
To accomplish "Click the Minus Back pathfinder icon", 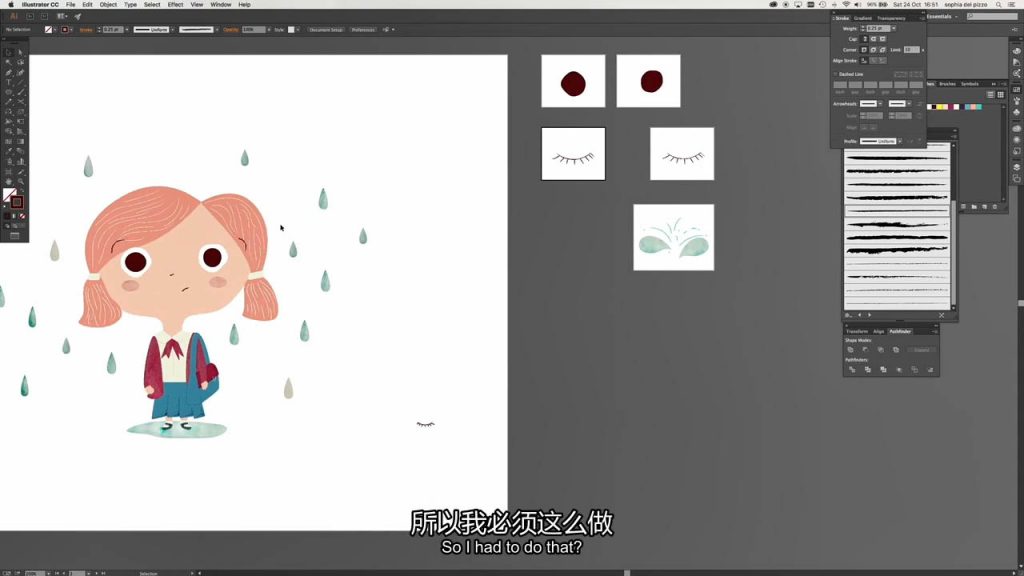I will (930, 370).
